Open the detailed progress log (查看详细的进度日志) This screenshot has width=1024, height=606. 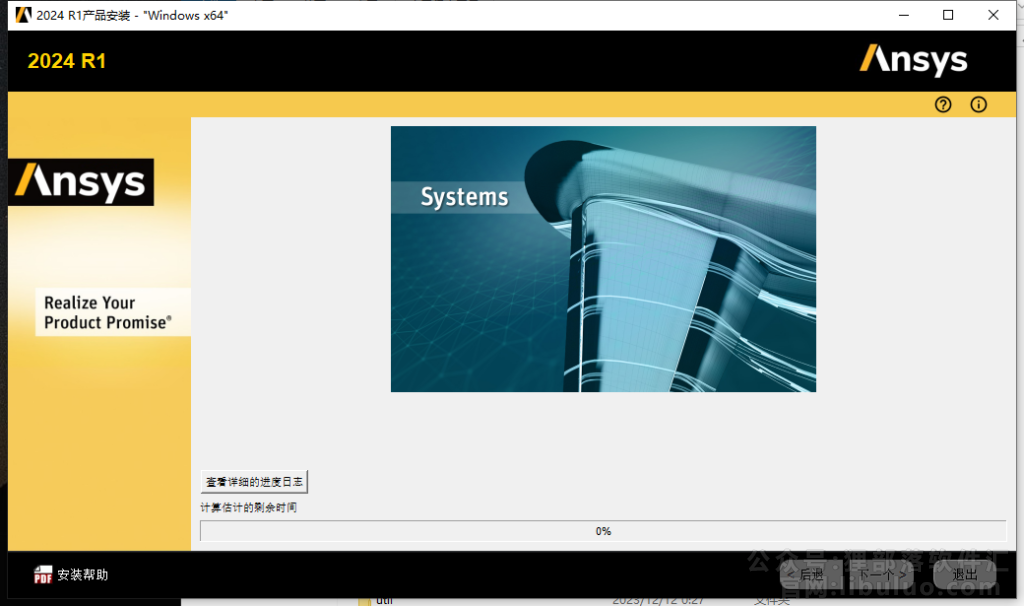tap(253, 481)
